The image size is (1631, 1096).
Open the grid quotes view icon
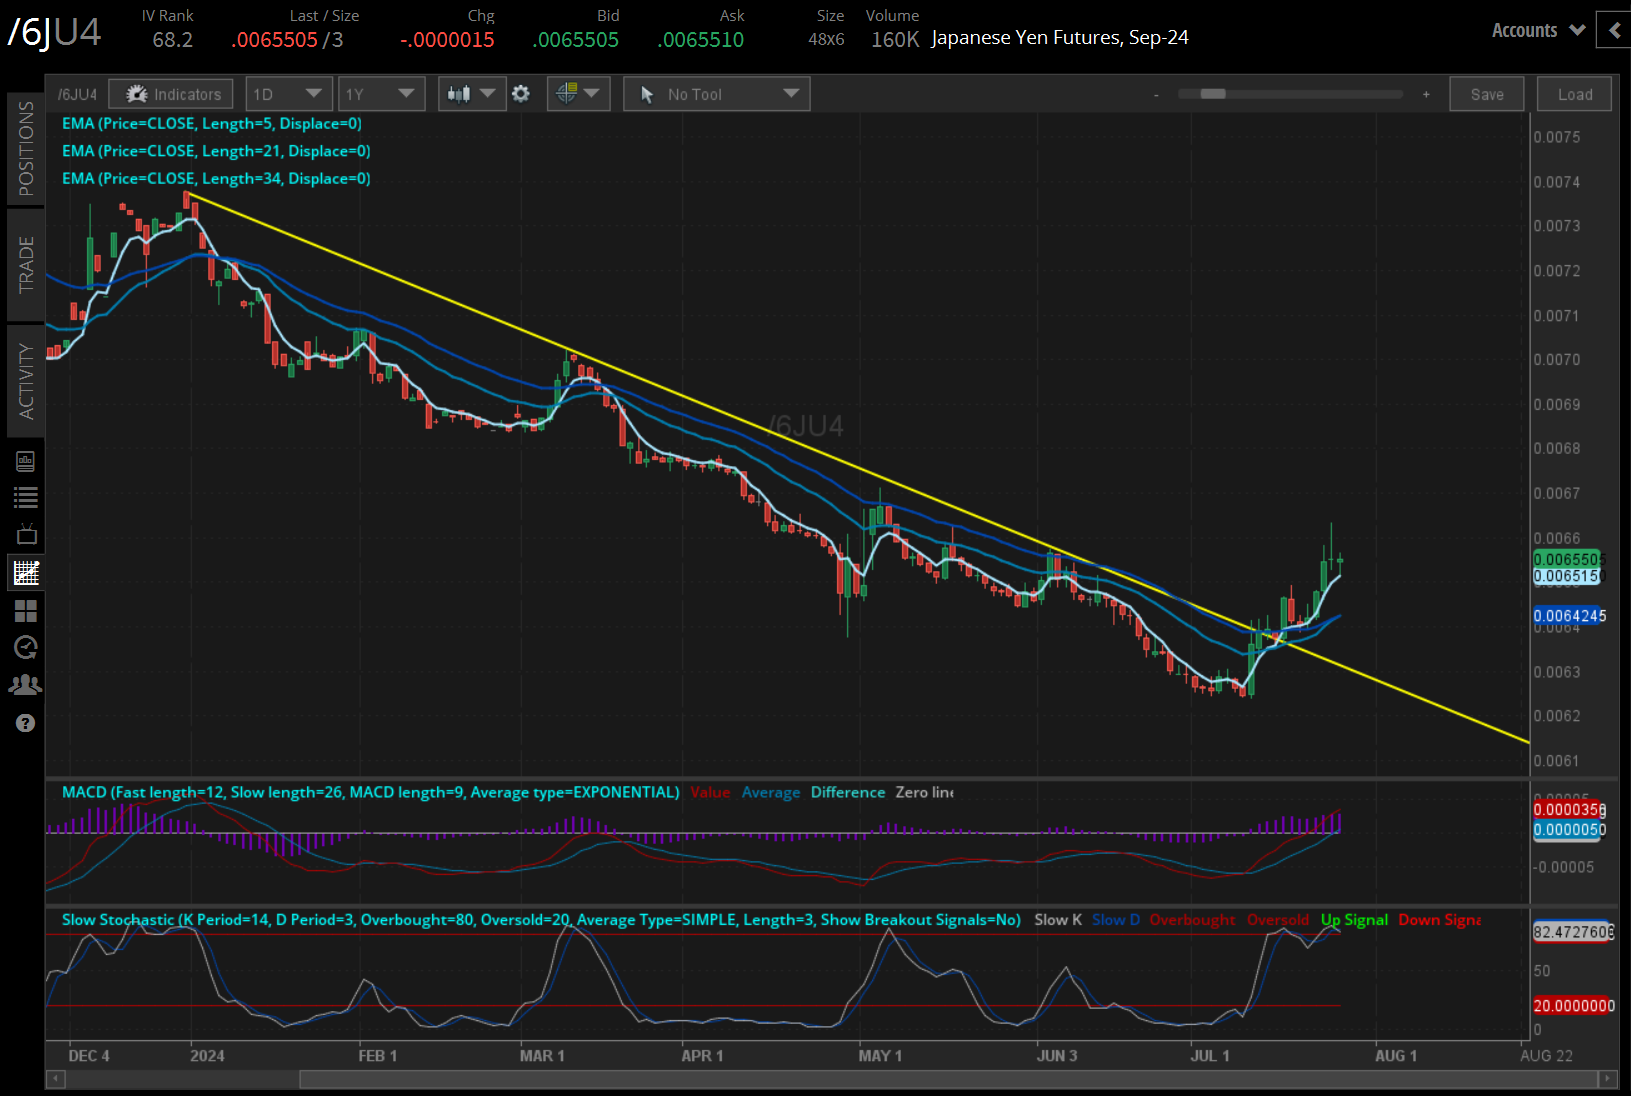[x=26, y=610]
